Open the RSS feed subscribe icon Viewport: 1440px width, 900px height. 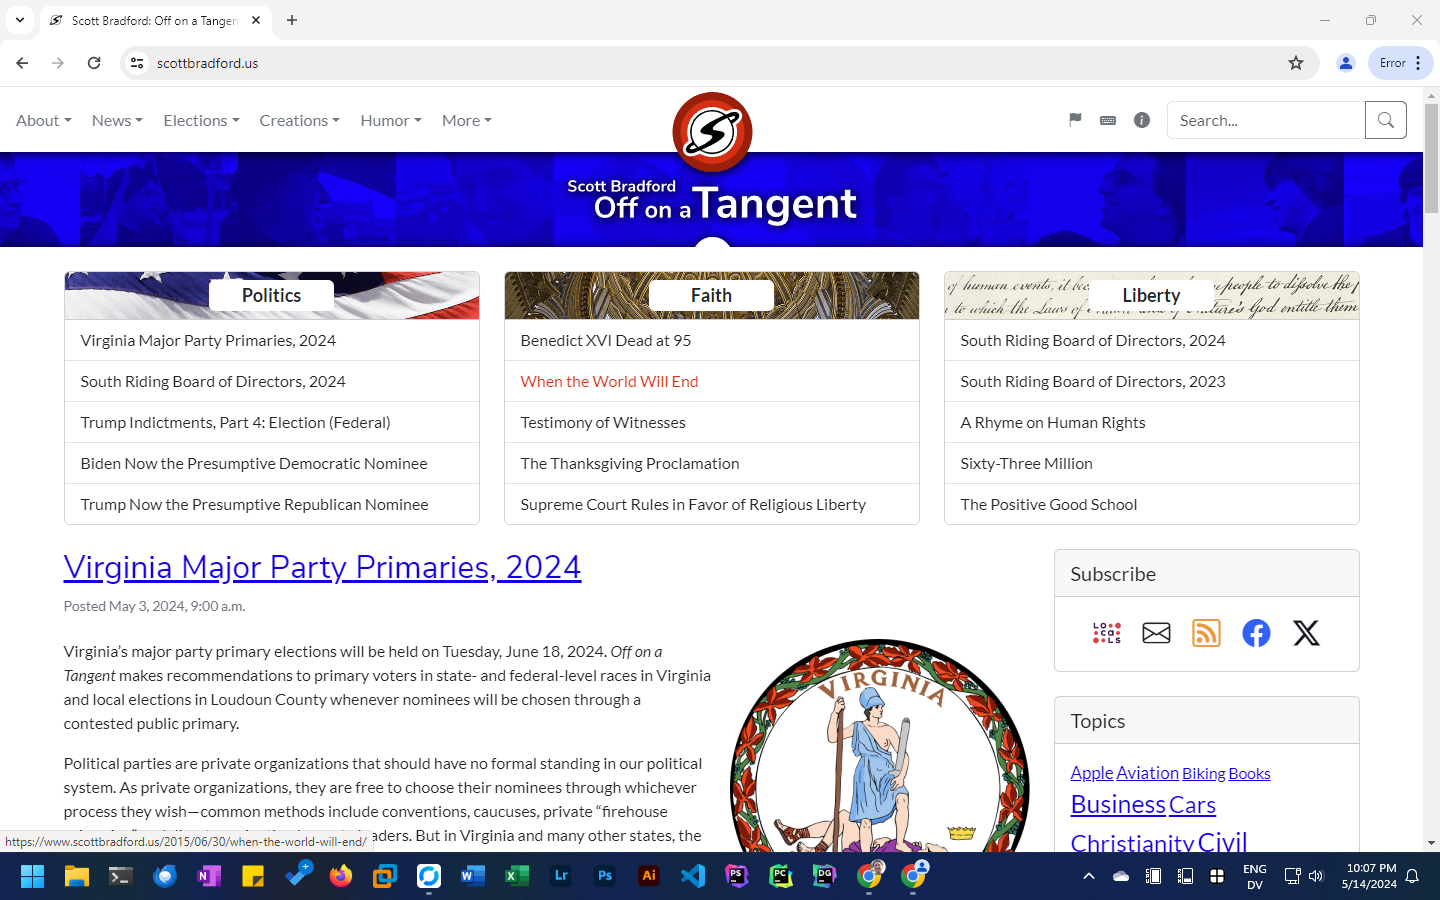point(1206,633)
